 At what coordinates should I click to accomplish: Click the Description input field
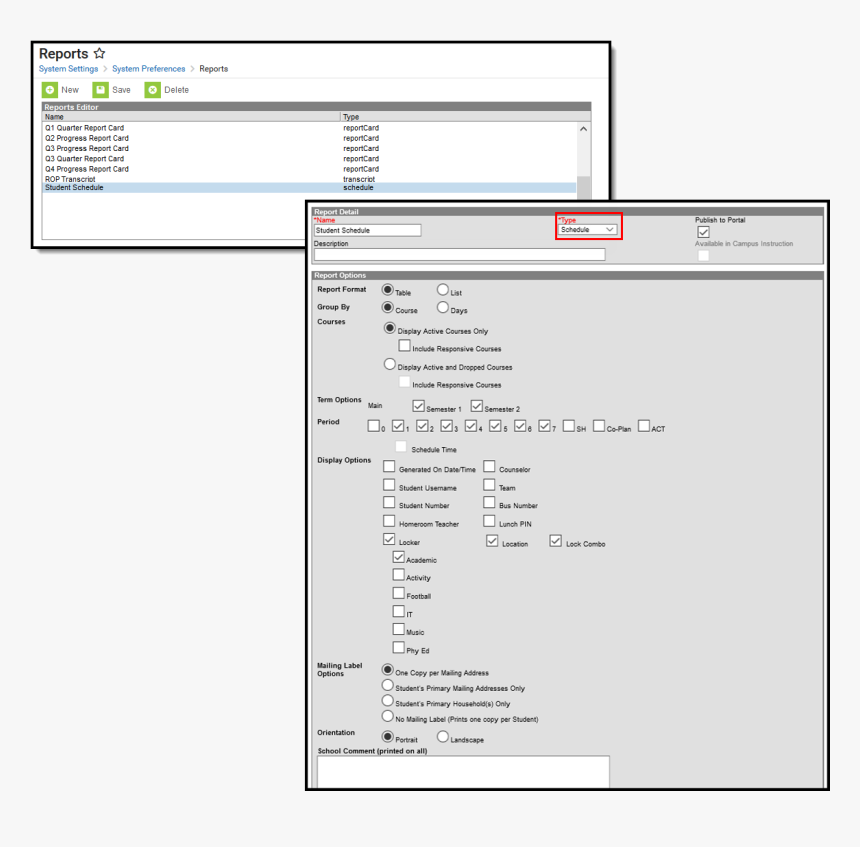pyautogui.click(x=460, y=255)
